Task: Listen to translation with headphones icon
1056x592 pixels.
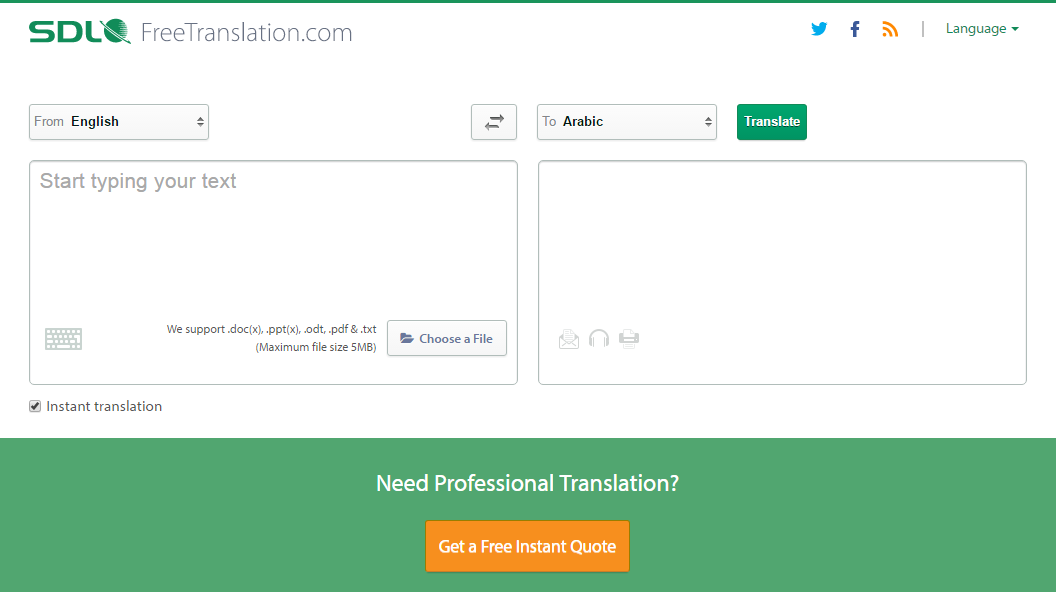Action: [x=599, y=338]
